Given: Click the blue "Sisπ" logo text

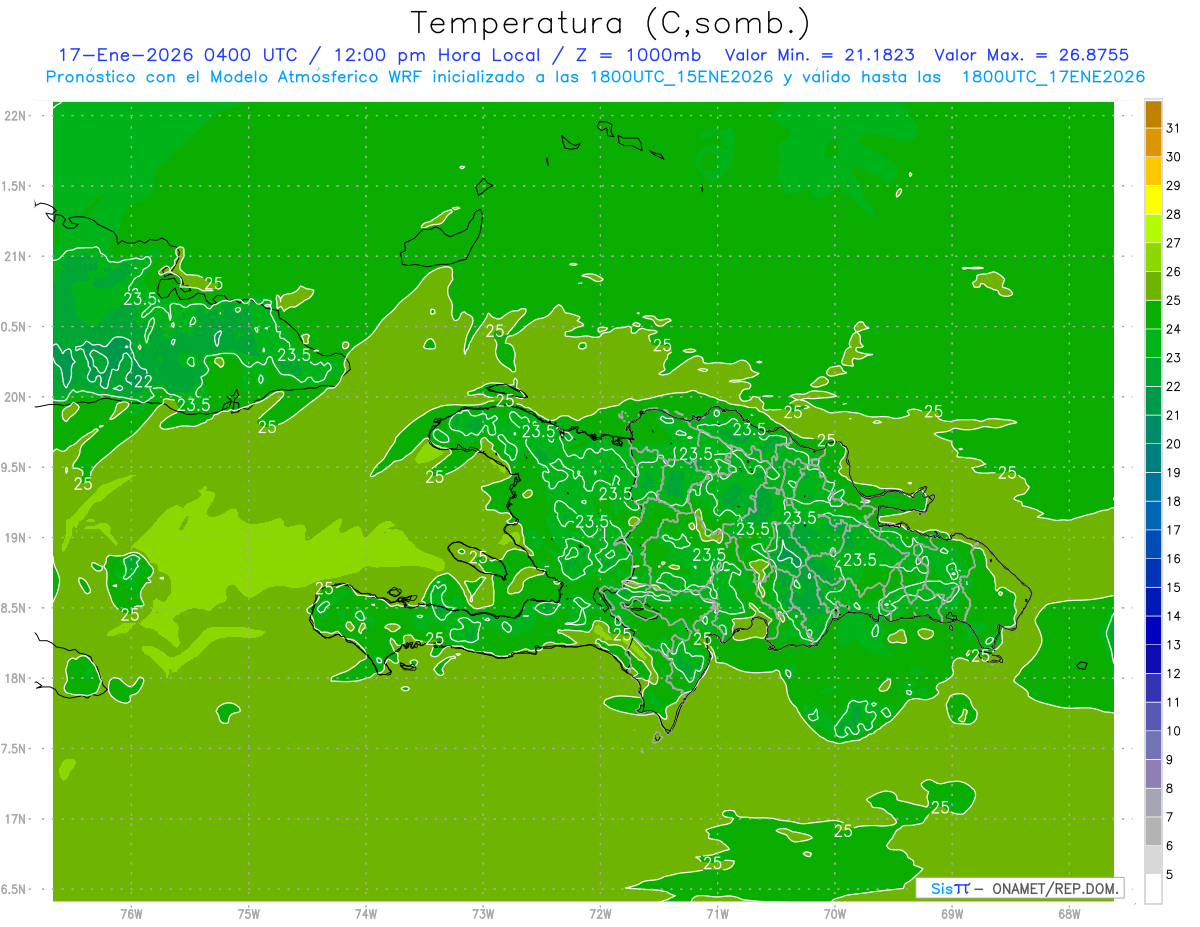Looking at the screenshot, I should pyautogui.click(x=949, y=889).
